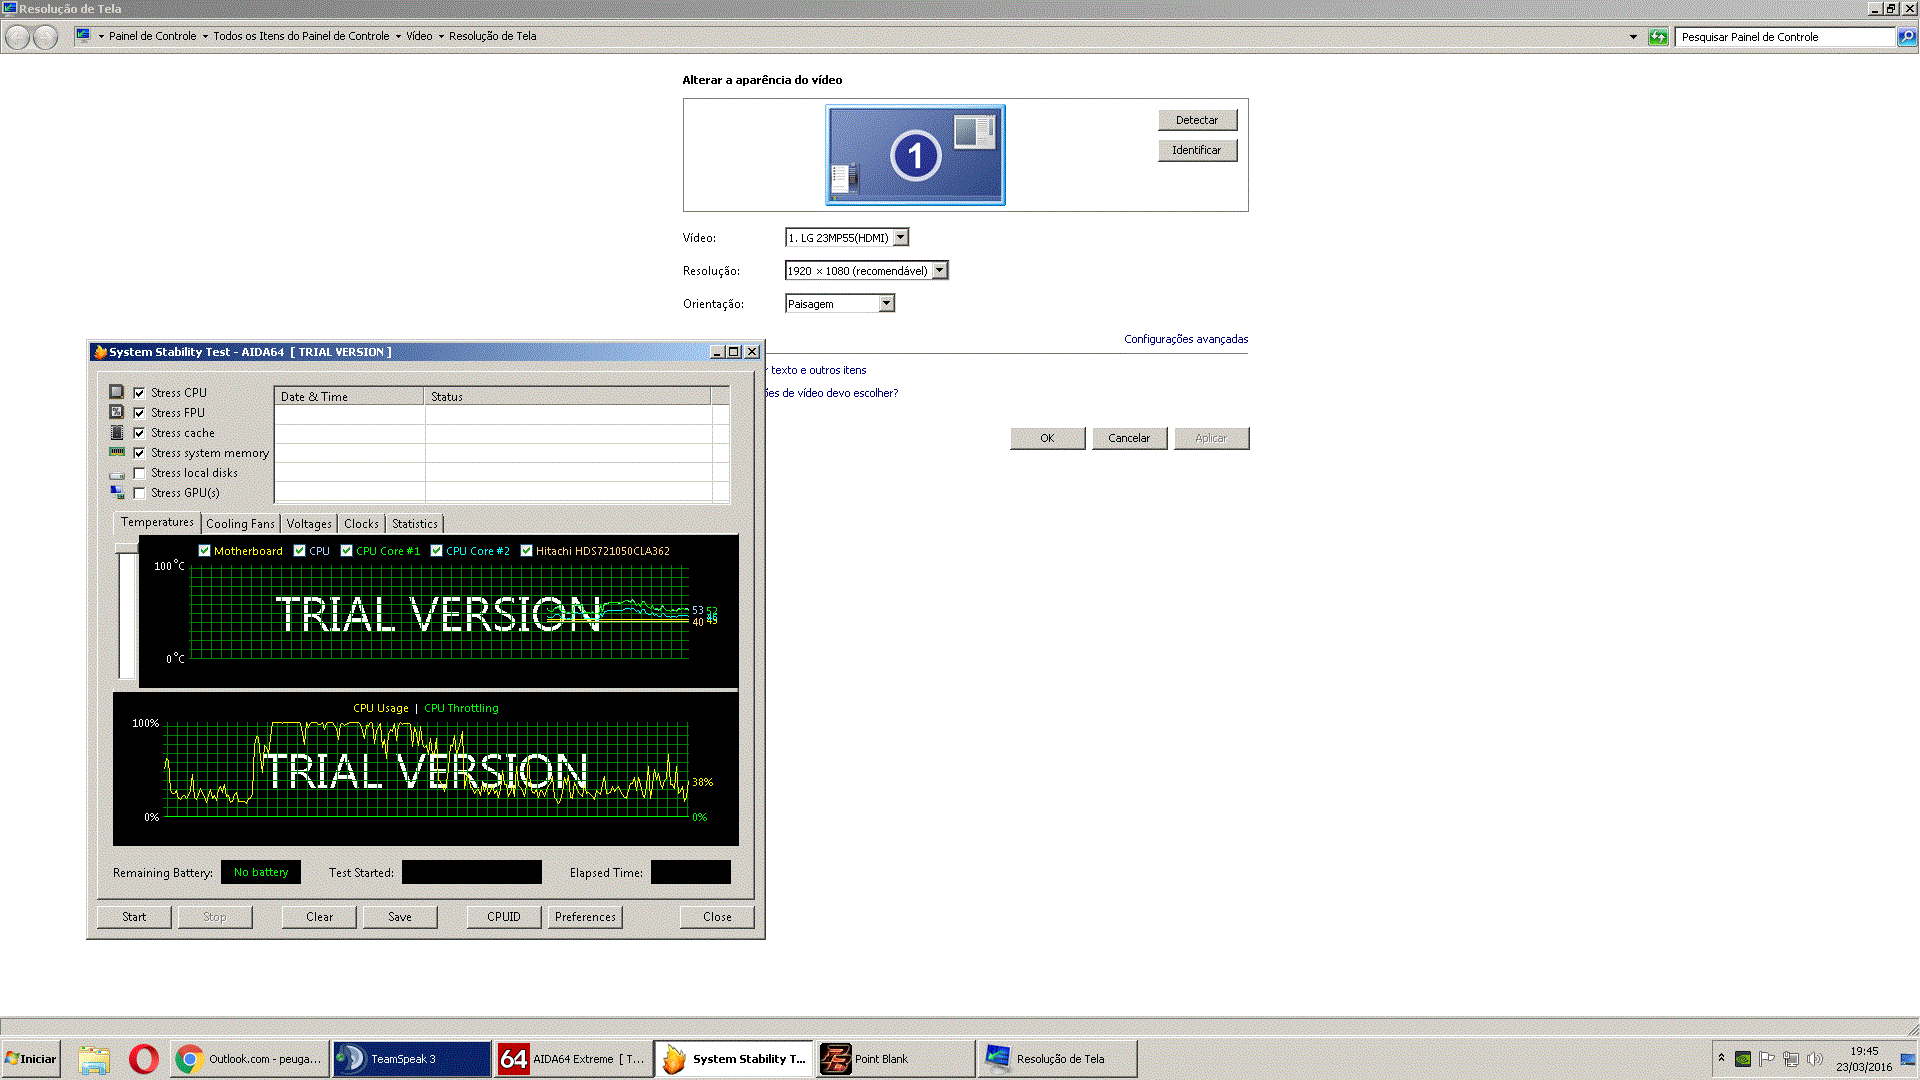Switch to the Clocks tab

361,524
